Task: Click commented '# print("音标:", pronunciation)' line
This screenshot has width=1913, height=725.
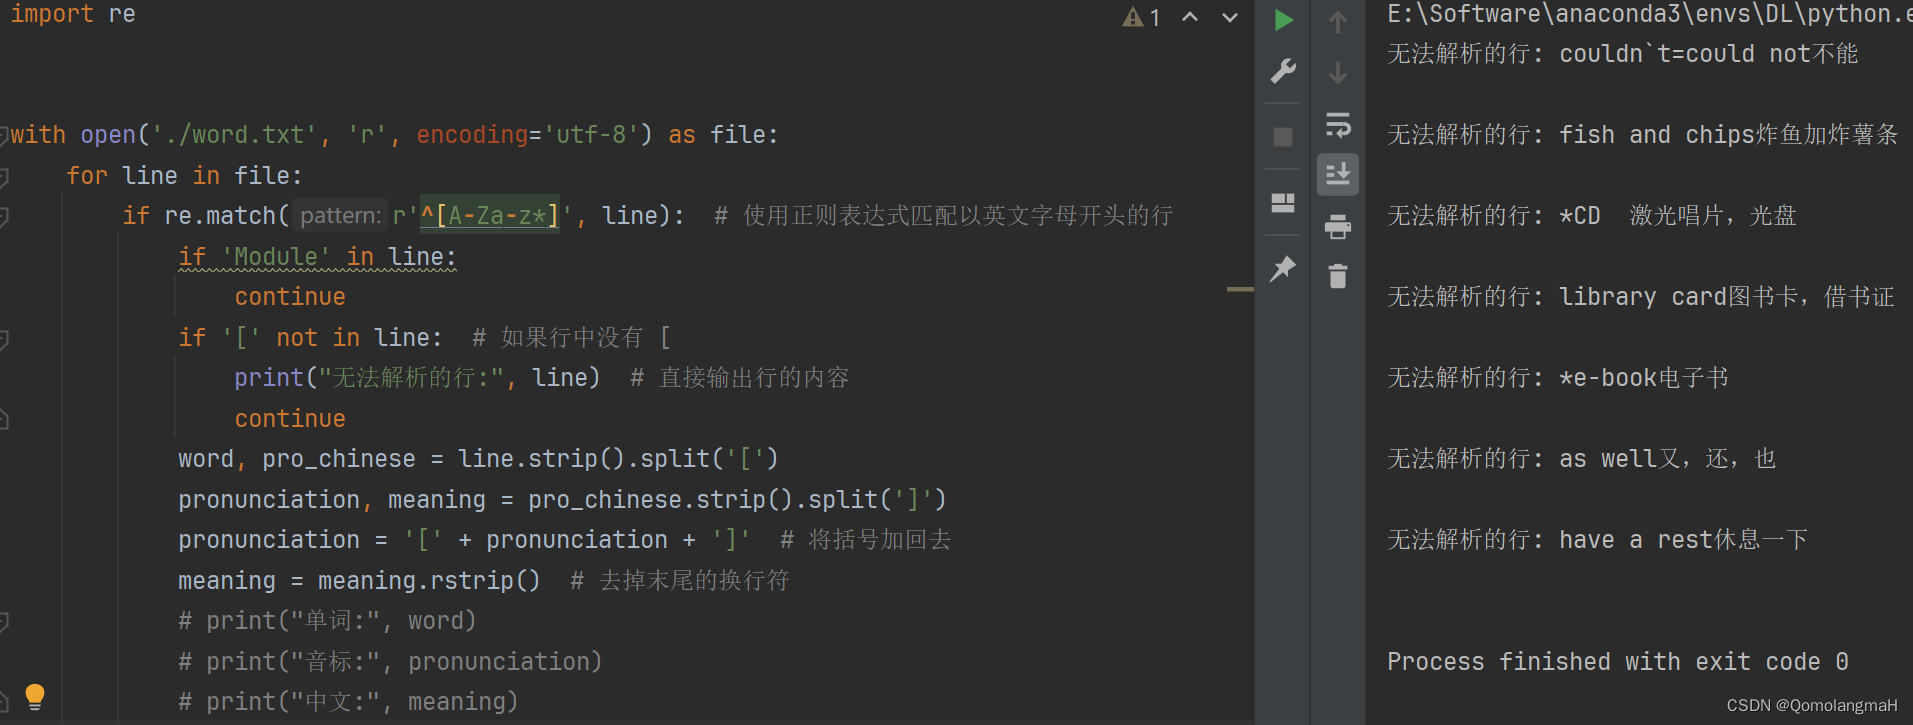Action: (390, 662)
